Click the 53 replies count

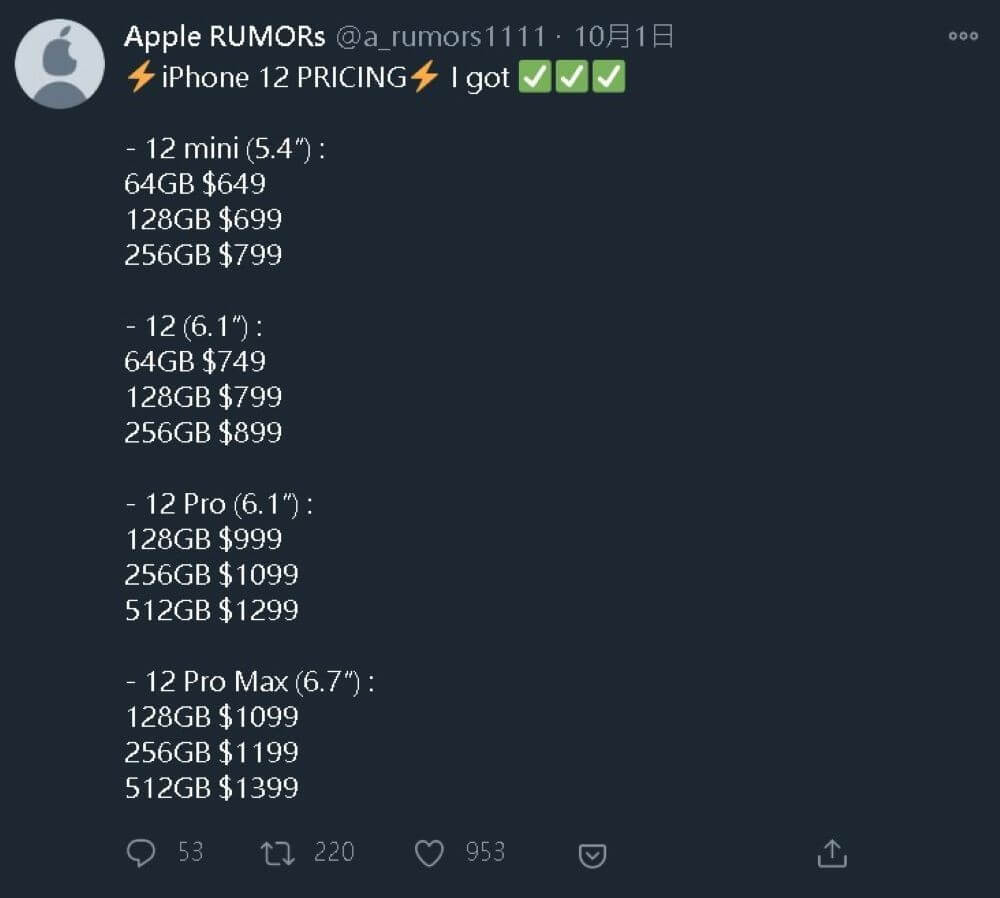click(x=190, y=852)
